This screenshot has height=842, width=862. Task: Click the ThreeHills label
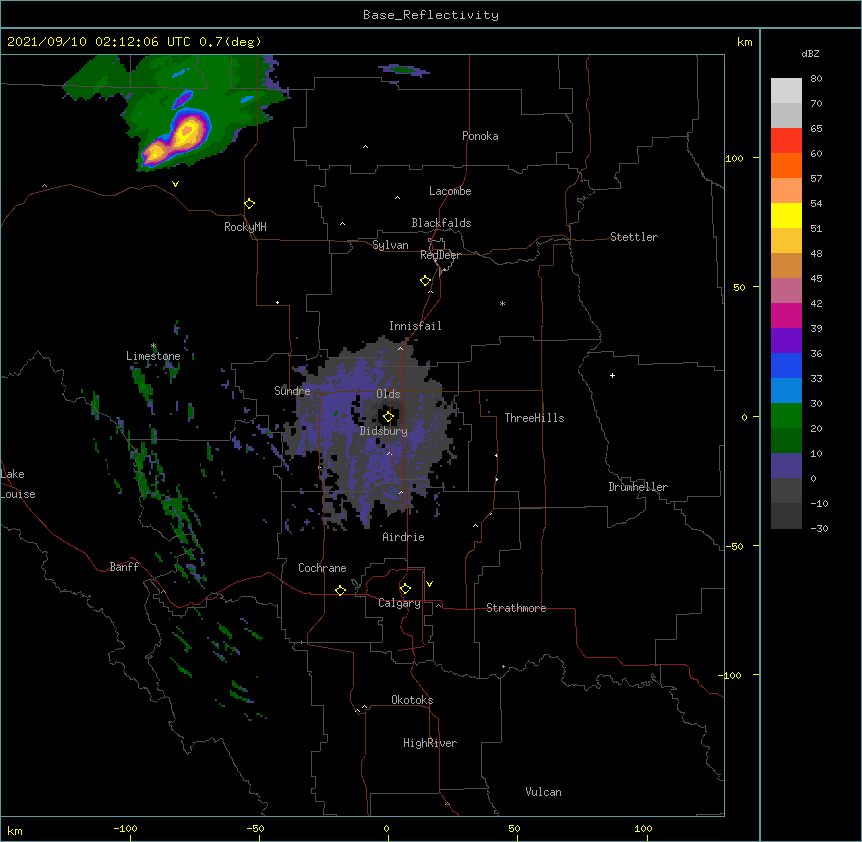tap(534, 418)
